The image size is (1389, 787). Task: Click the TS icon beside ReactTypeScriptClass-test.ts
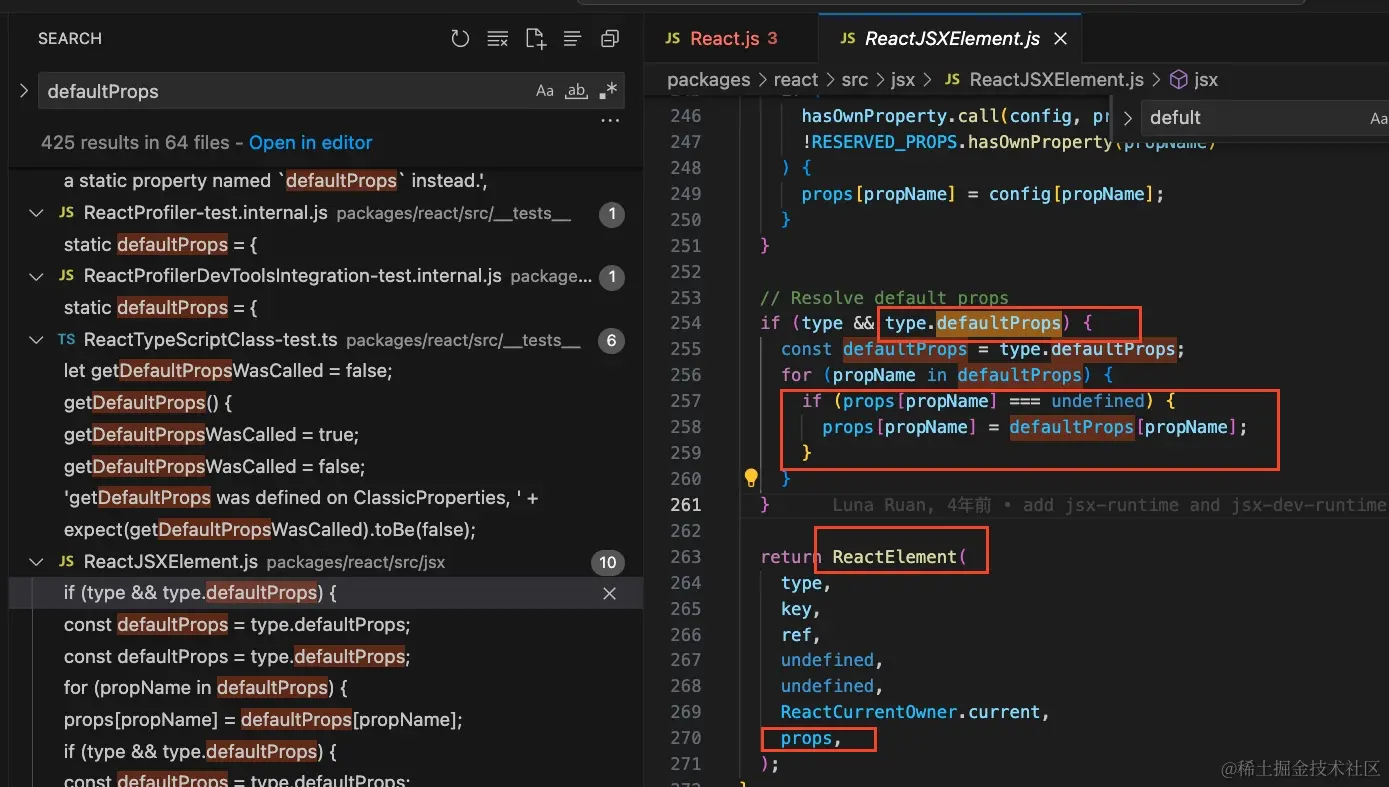pos(67,340)
